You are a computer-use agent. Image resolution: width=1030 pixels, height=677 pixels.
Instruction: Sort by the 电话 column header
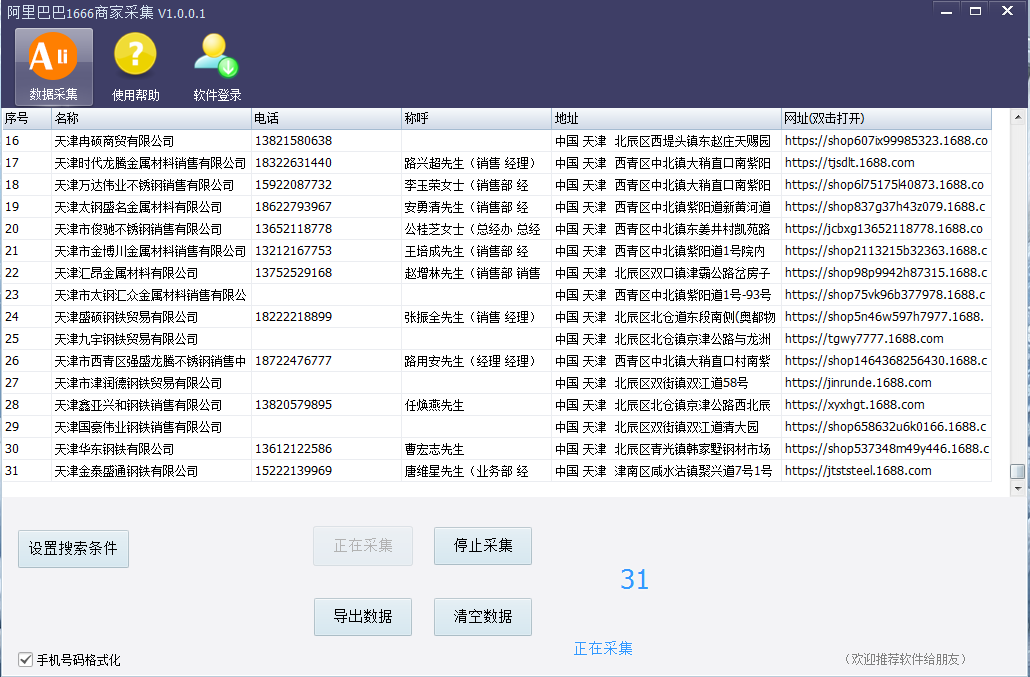pos(326,118)
